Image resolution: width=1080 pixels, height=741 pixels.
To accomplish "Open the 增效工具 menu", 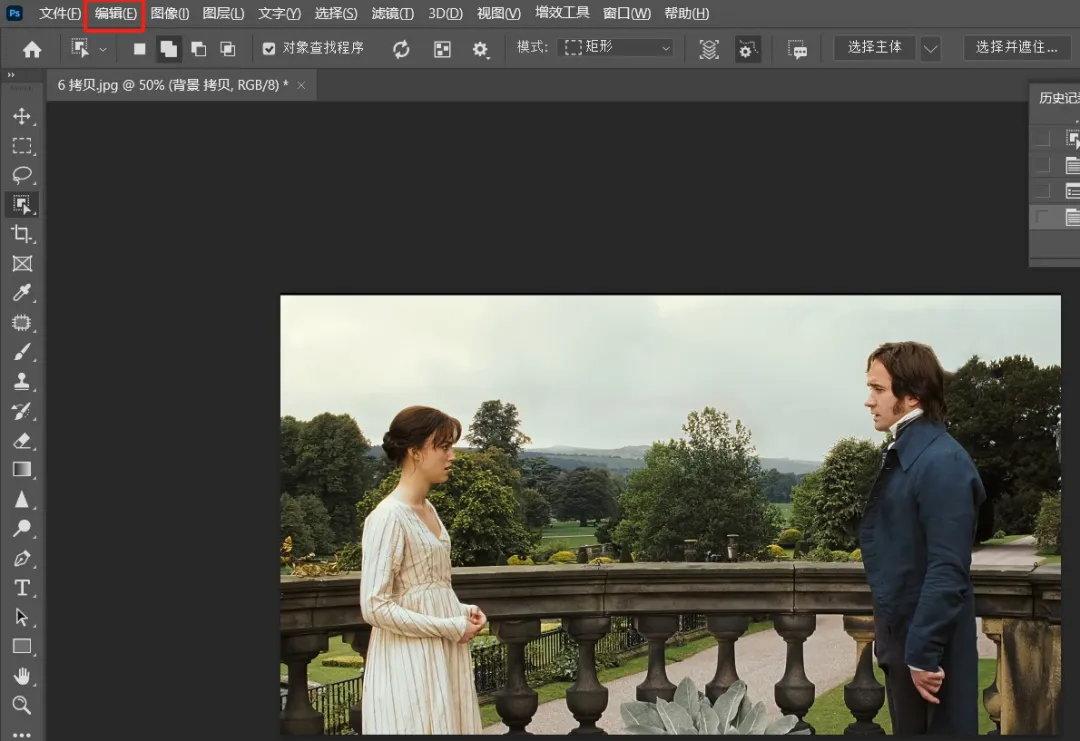I will click(562, 13).
